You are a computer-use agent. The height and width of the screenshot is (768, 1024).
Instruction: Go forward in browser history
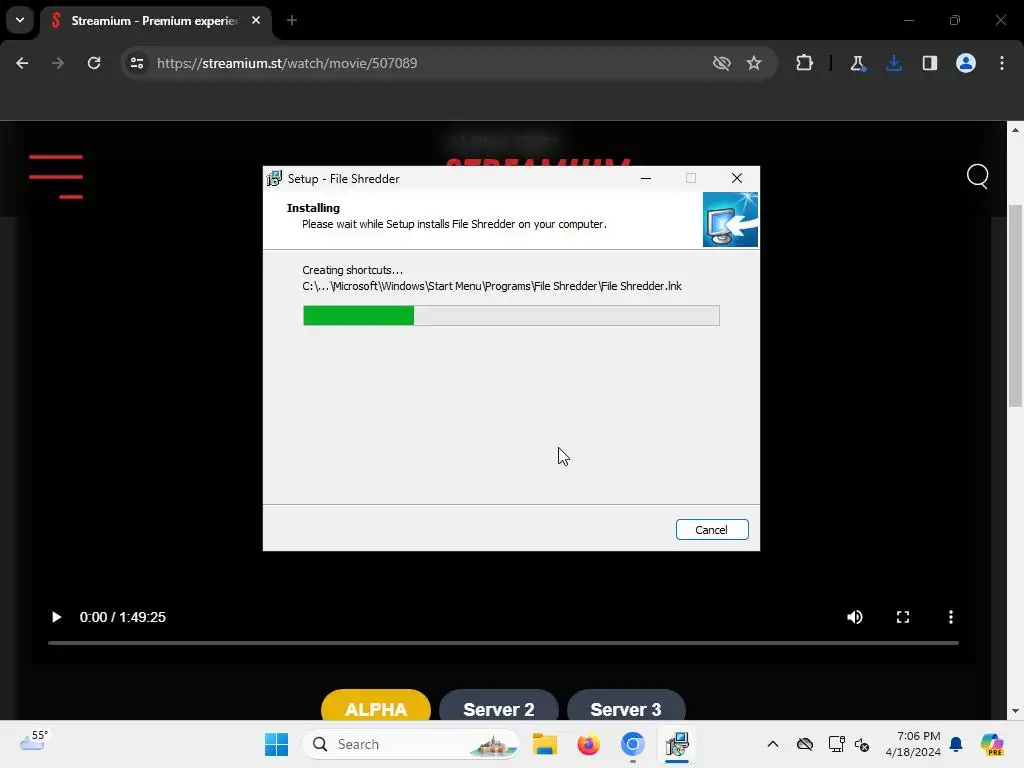pyautogui.click(x=58, y=63)
